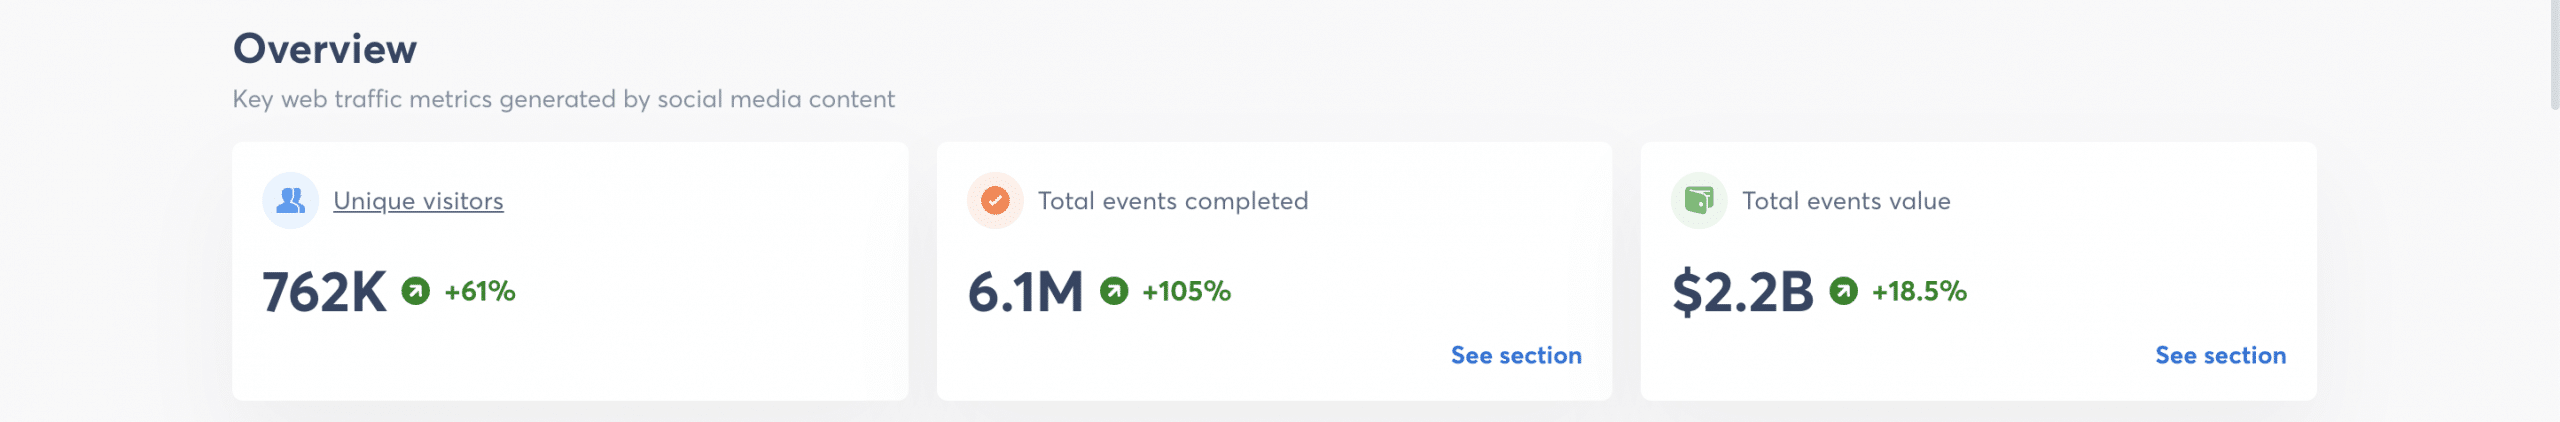Click the orange checkmark events completed icon
Screen dimensions: 2560x422
(x=994, y=201)
